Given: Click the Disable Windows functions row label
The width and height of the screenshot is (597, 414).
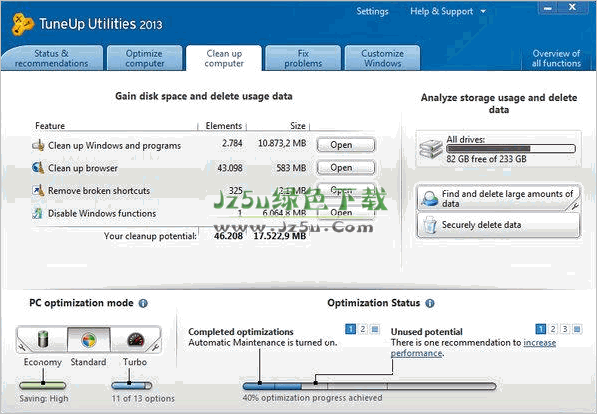Looking at the screenshot, I should 102,213.
